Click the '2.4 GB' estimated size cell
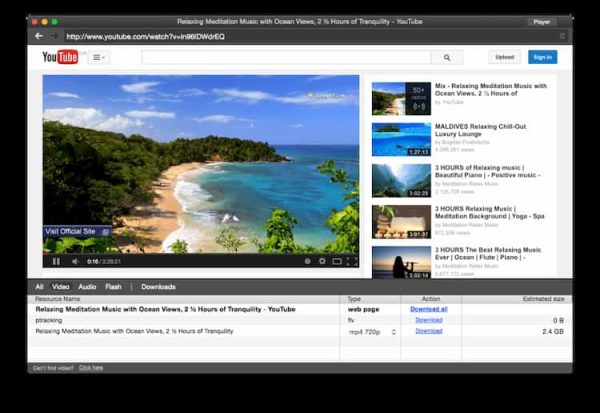 (x=553, y=331)
